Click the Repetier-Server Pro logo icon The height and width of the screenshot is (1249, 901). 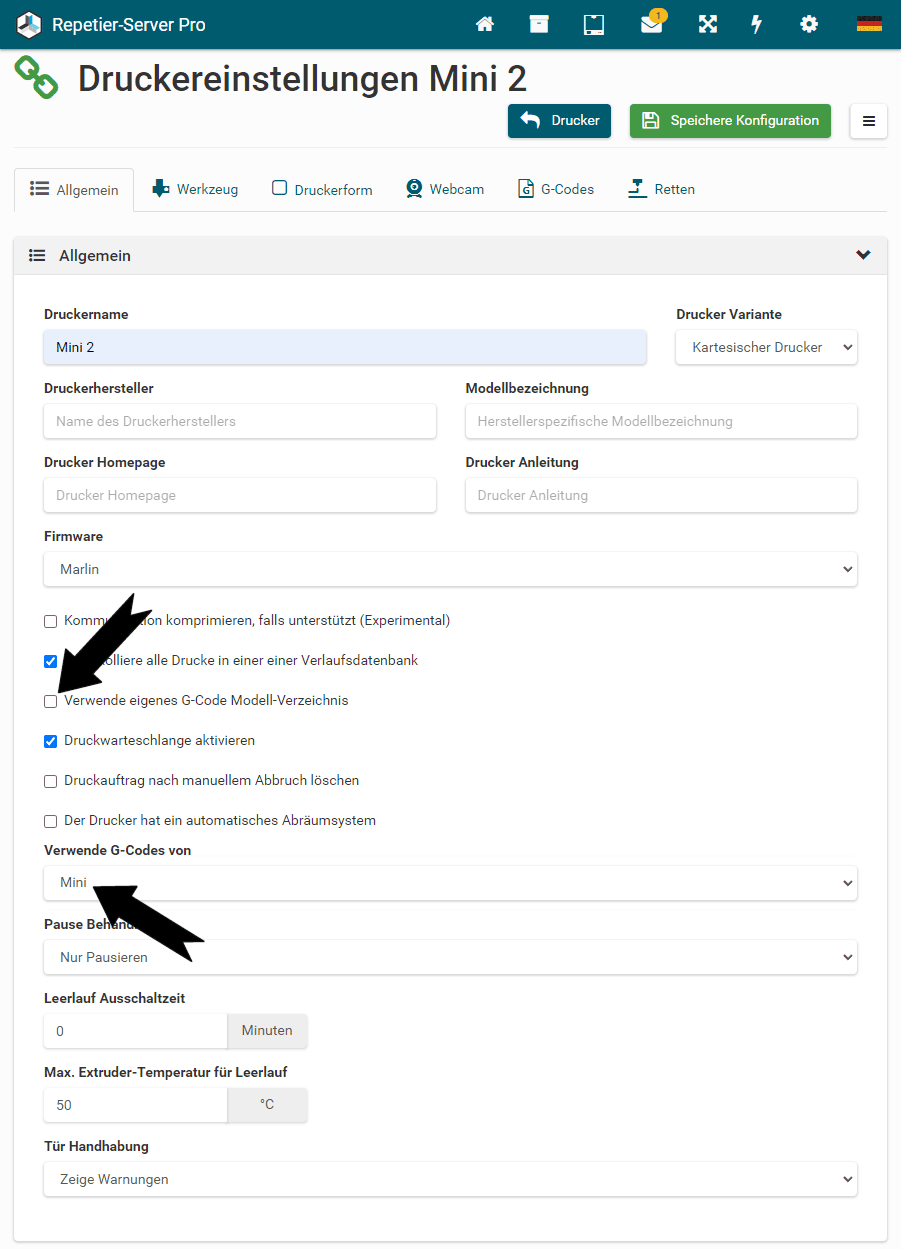click(x=29, y=24)
